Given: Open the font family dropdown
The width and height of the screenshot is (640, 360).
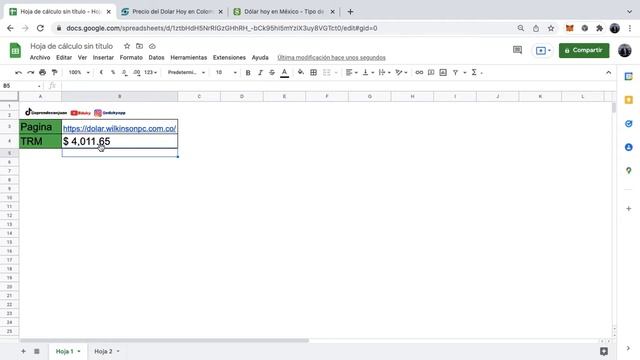Looking at the screenshot, I should pyautogui.click(x=187, y=72).
